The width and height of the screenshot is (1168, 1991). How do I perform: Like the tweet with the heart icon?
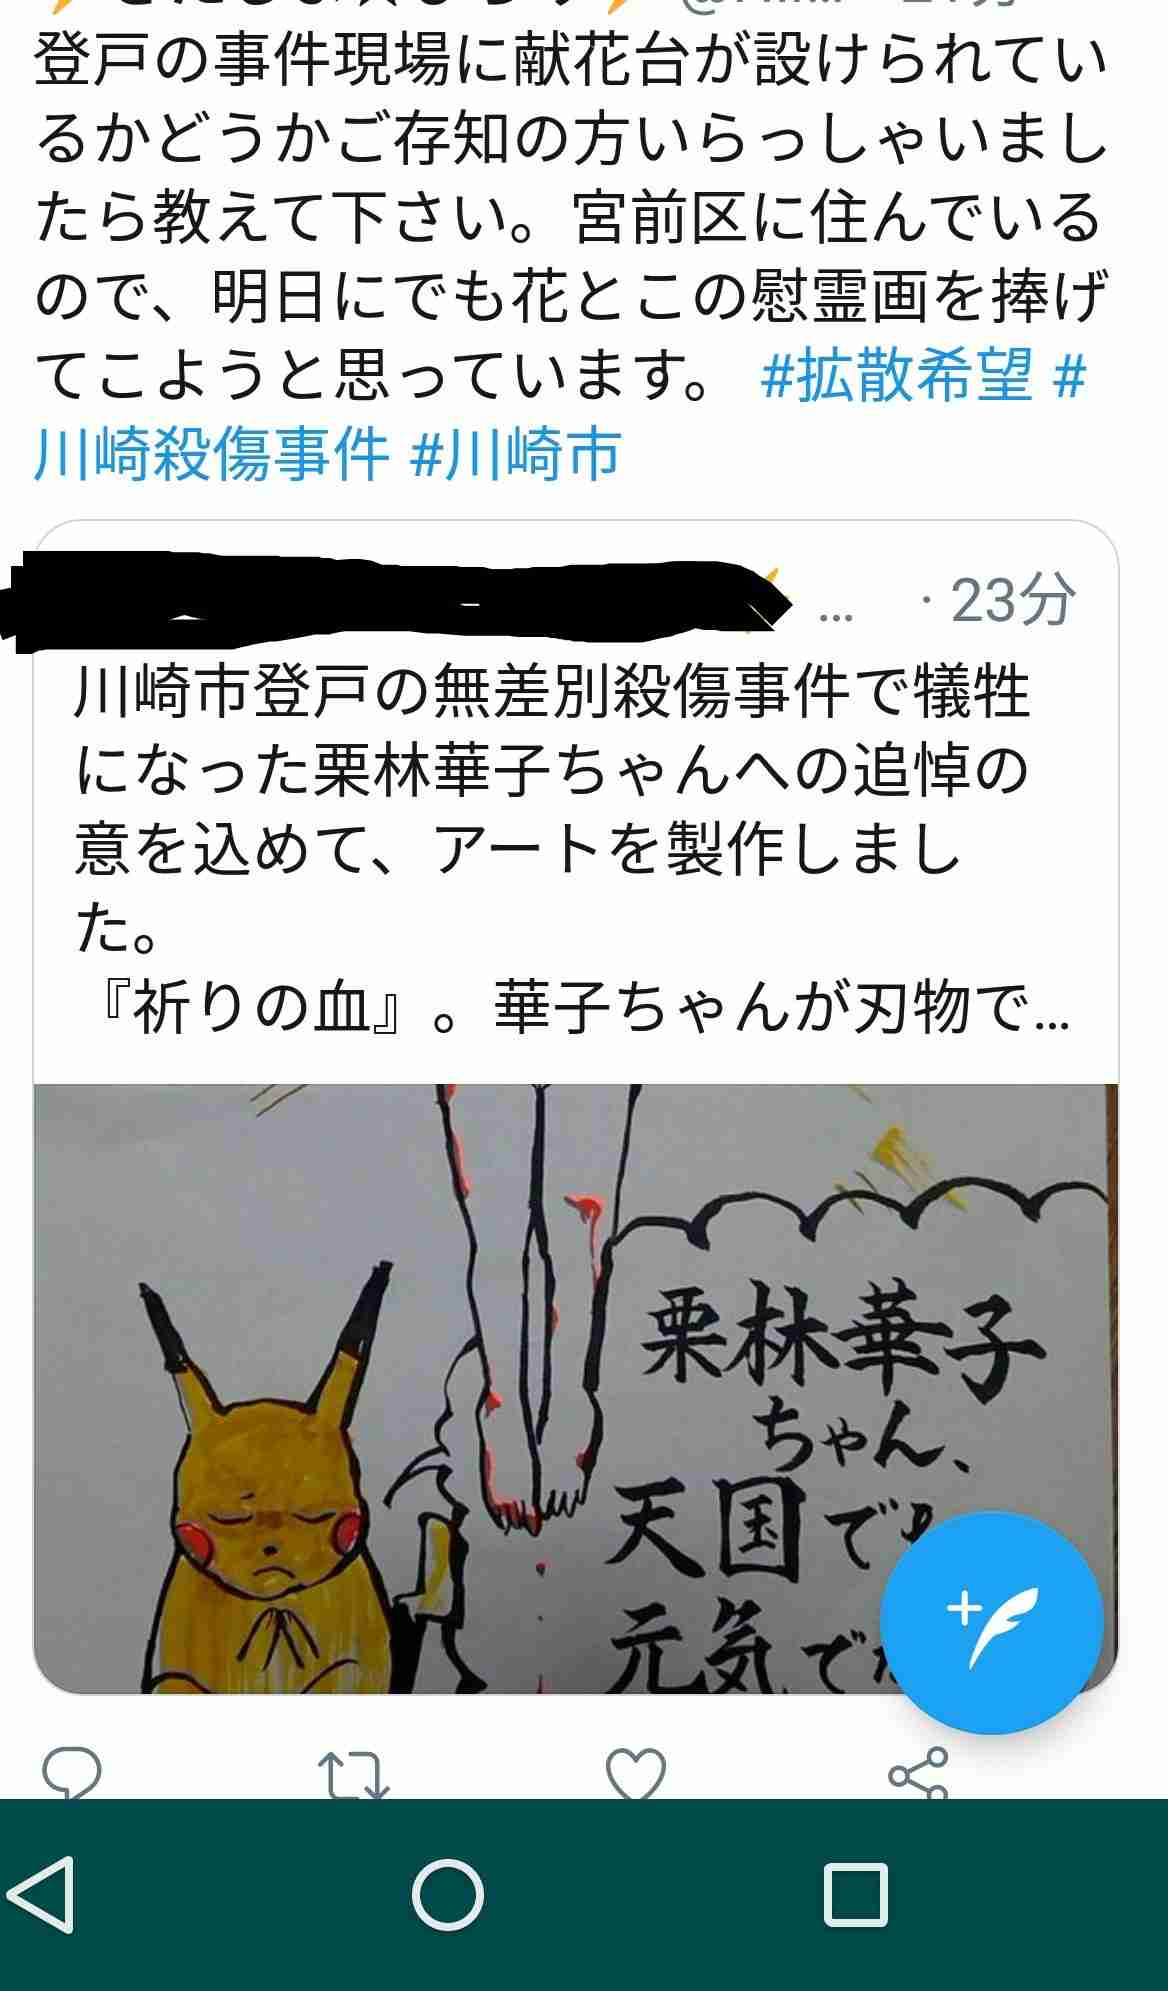click(x=636, y=1774)
